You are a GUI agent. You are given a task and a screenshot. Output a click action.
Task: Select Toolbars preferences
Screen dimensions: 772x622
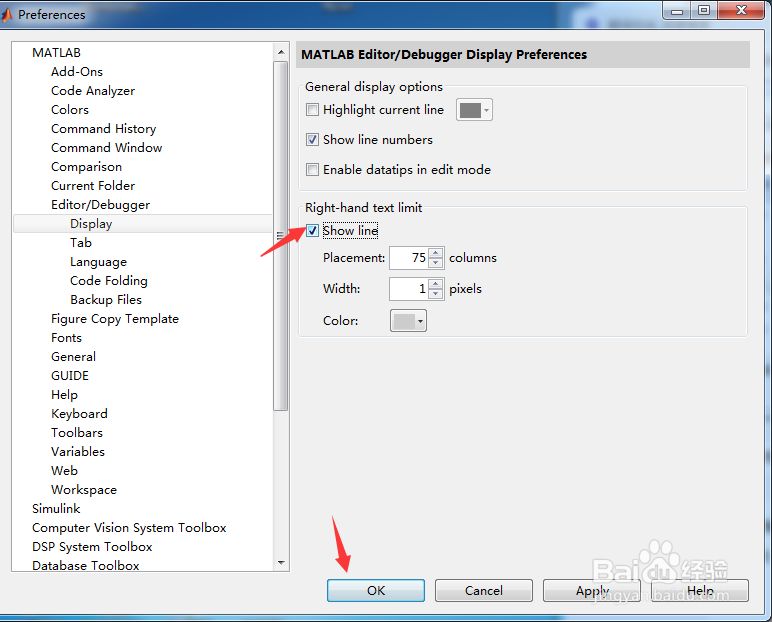pos(77,433)
